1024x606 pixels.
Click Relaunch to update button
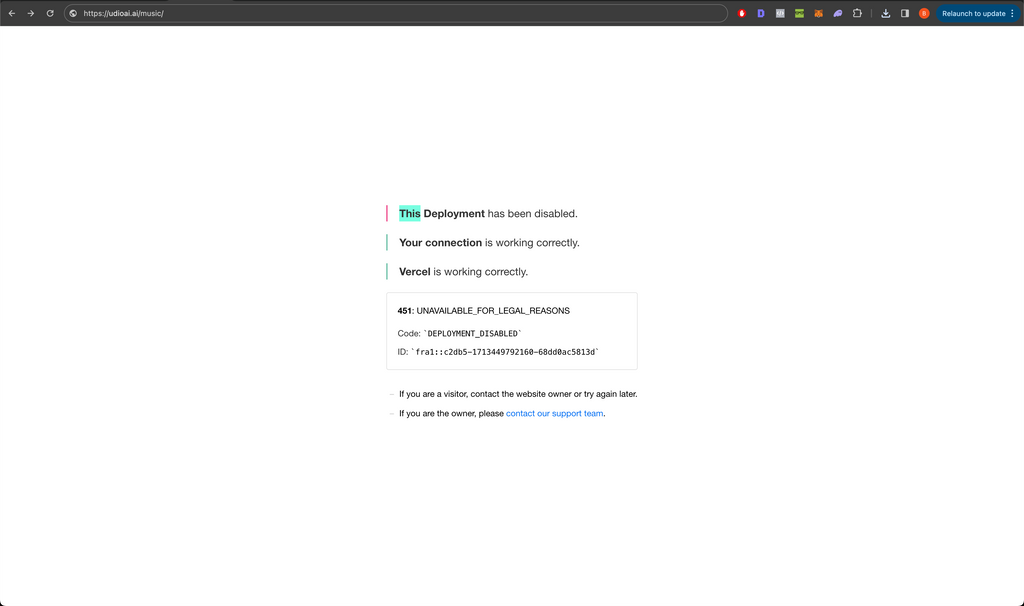[x=973, y=13]
